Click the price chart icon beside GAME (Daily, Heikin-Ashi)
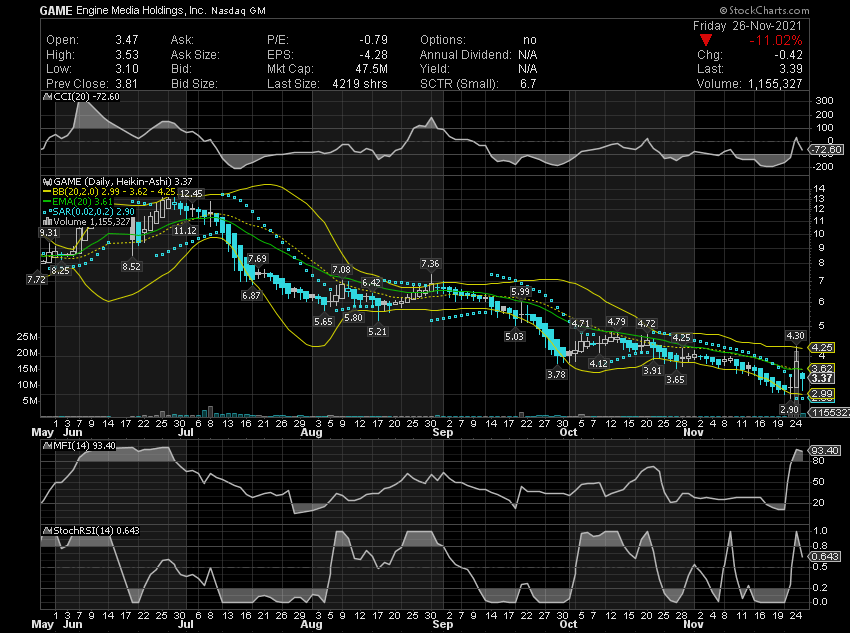850x633 pixels. [47, 182]
